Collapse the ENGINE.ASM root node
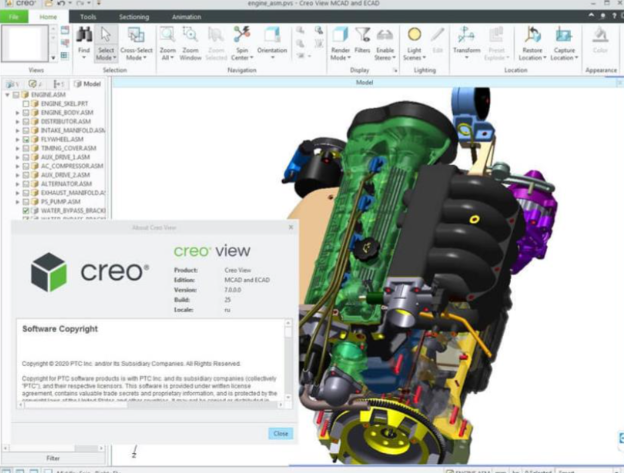Screen dimensions: 624x473 click(x=7, y=95)
